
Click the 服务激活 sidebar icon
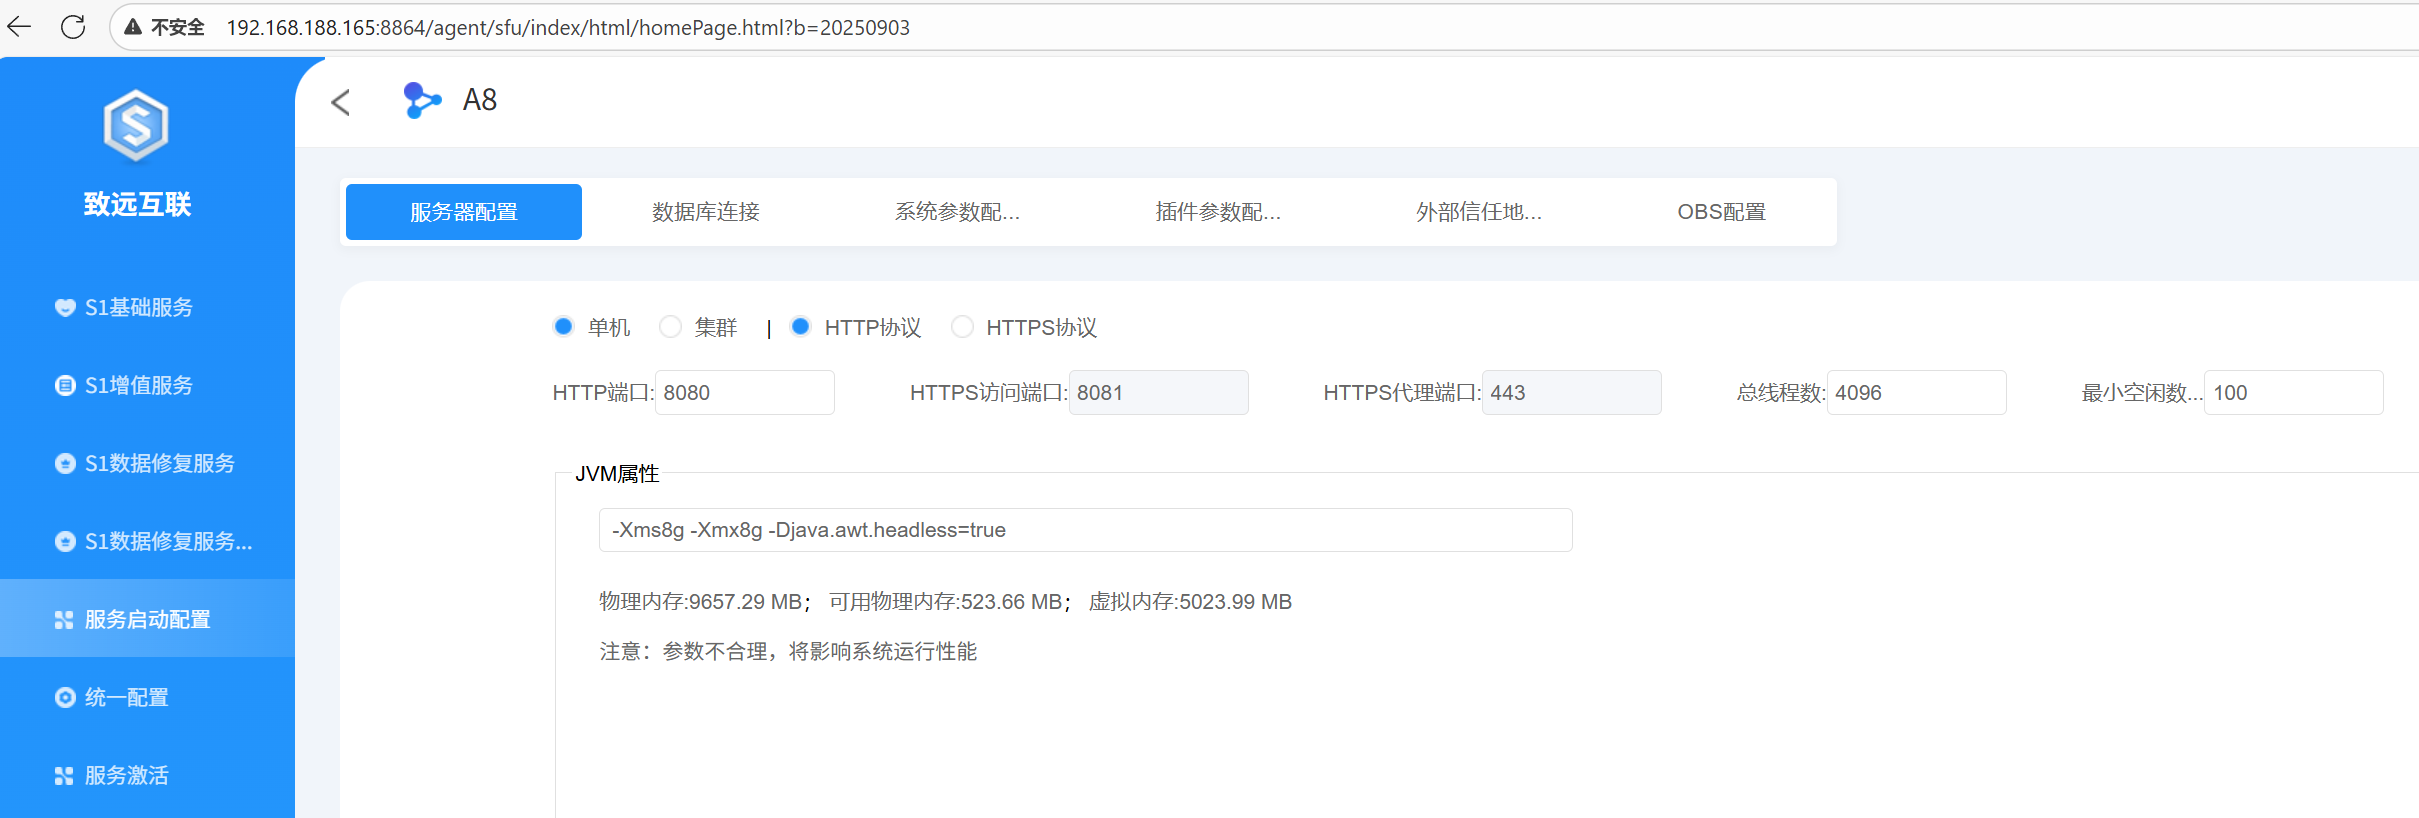click(64, 776)
